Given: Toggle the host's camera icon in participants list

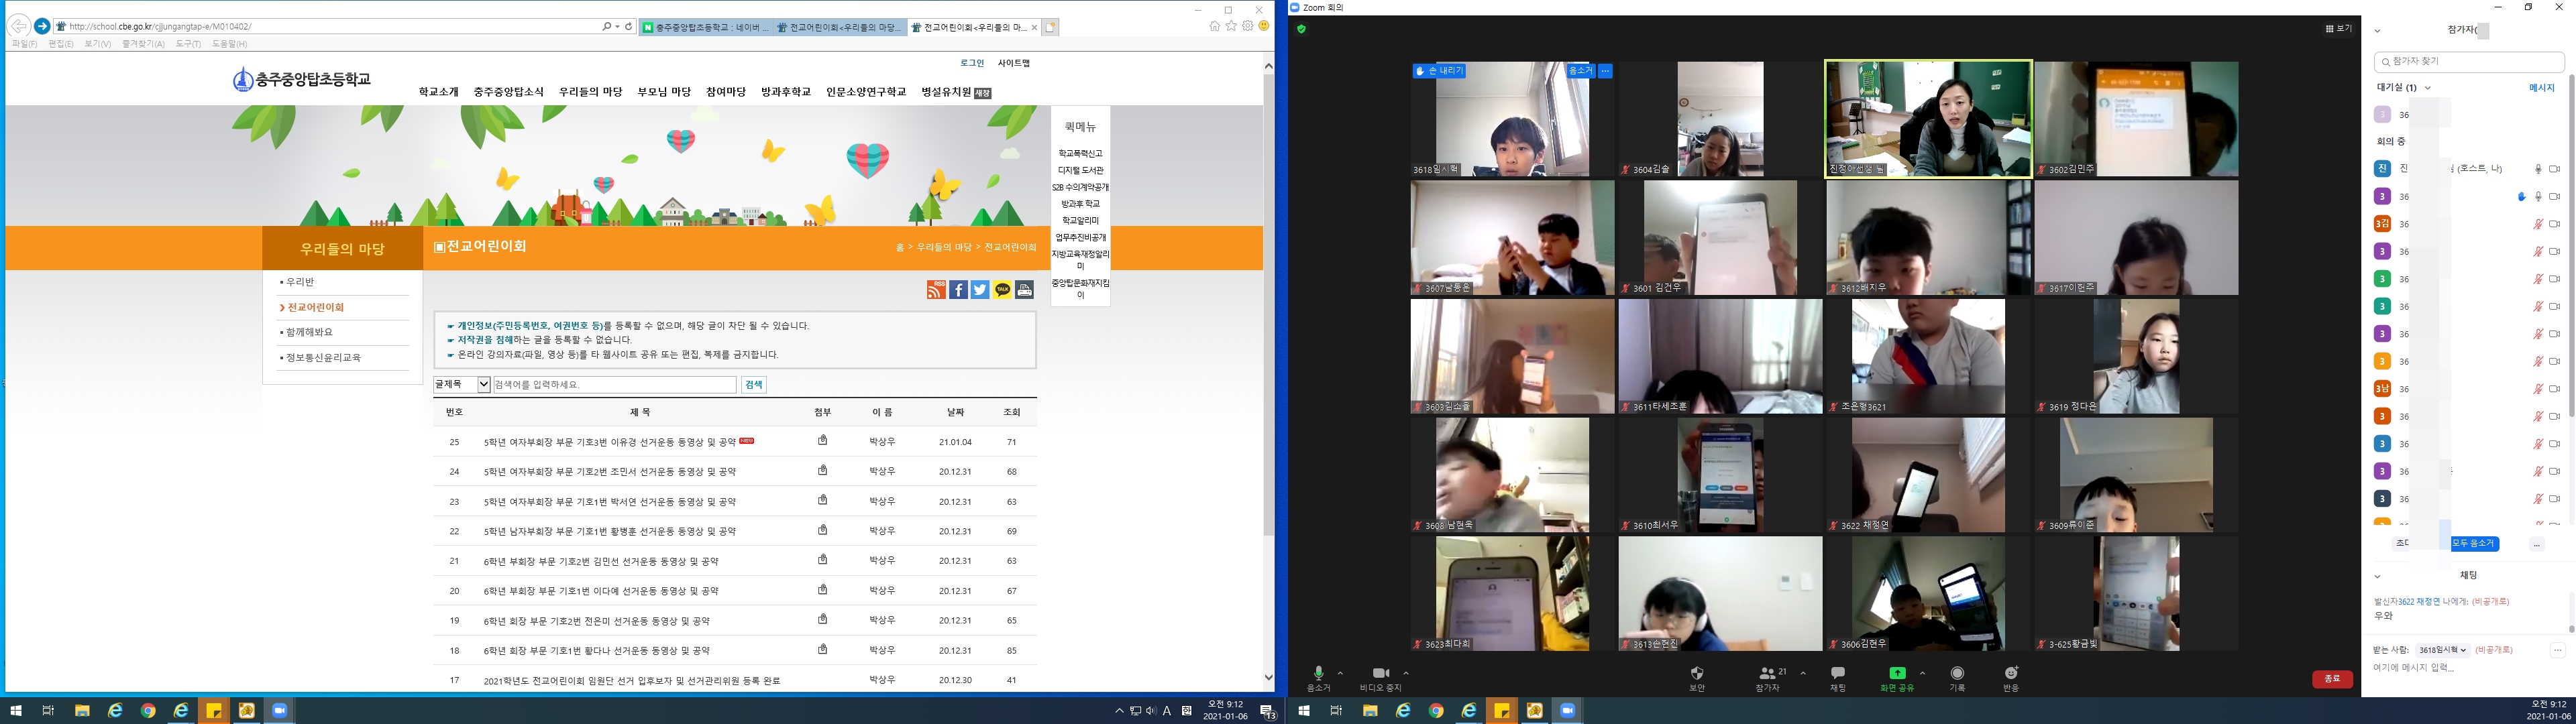Looking at the screenshot, I should point(2554,169).
